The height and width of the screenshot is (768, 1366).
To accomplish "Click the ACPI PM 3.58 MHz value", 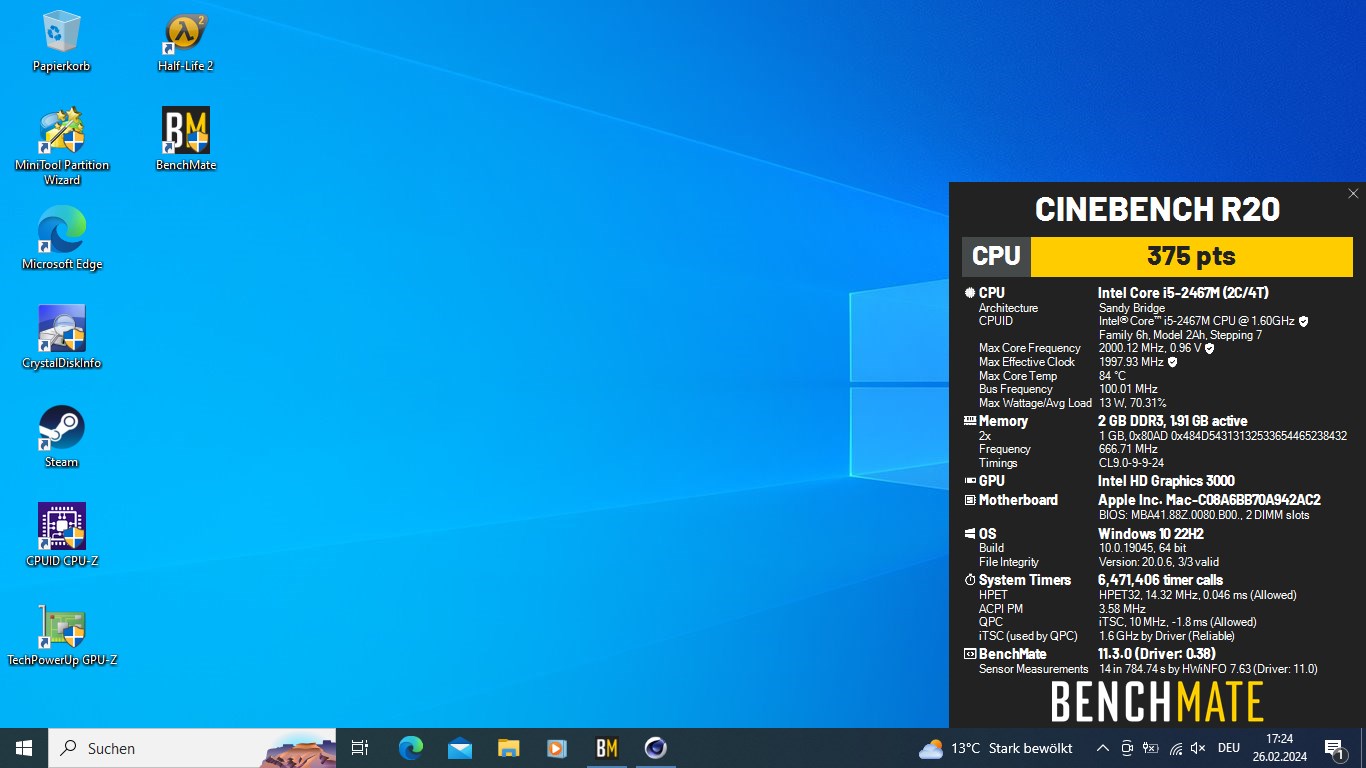I will (x=1122, y=608).
